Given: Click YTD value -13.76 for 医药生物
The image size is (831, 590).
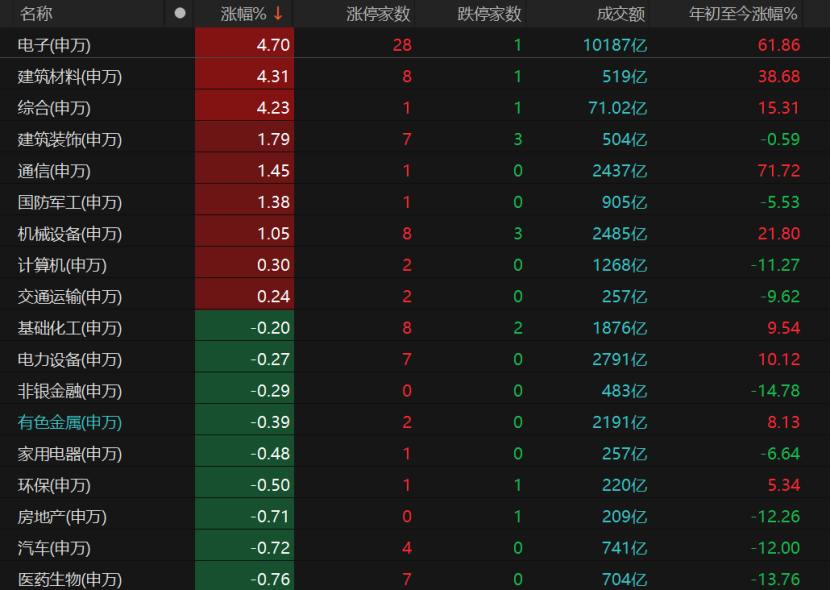Looking at the screenshot, I should pyautogui.click(x=775, y=579).
